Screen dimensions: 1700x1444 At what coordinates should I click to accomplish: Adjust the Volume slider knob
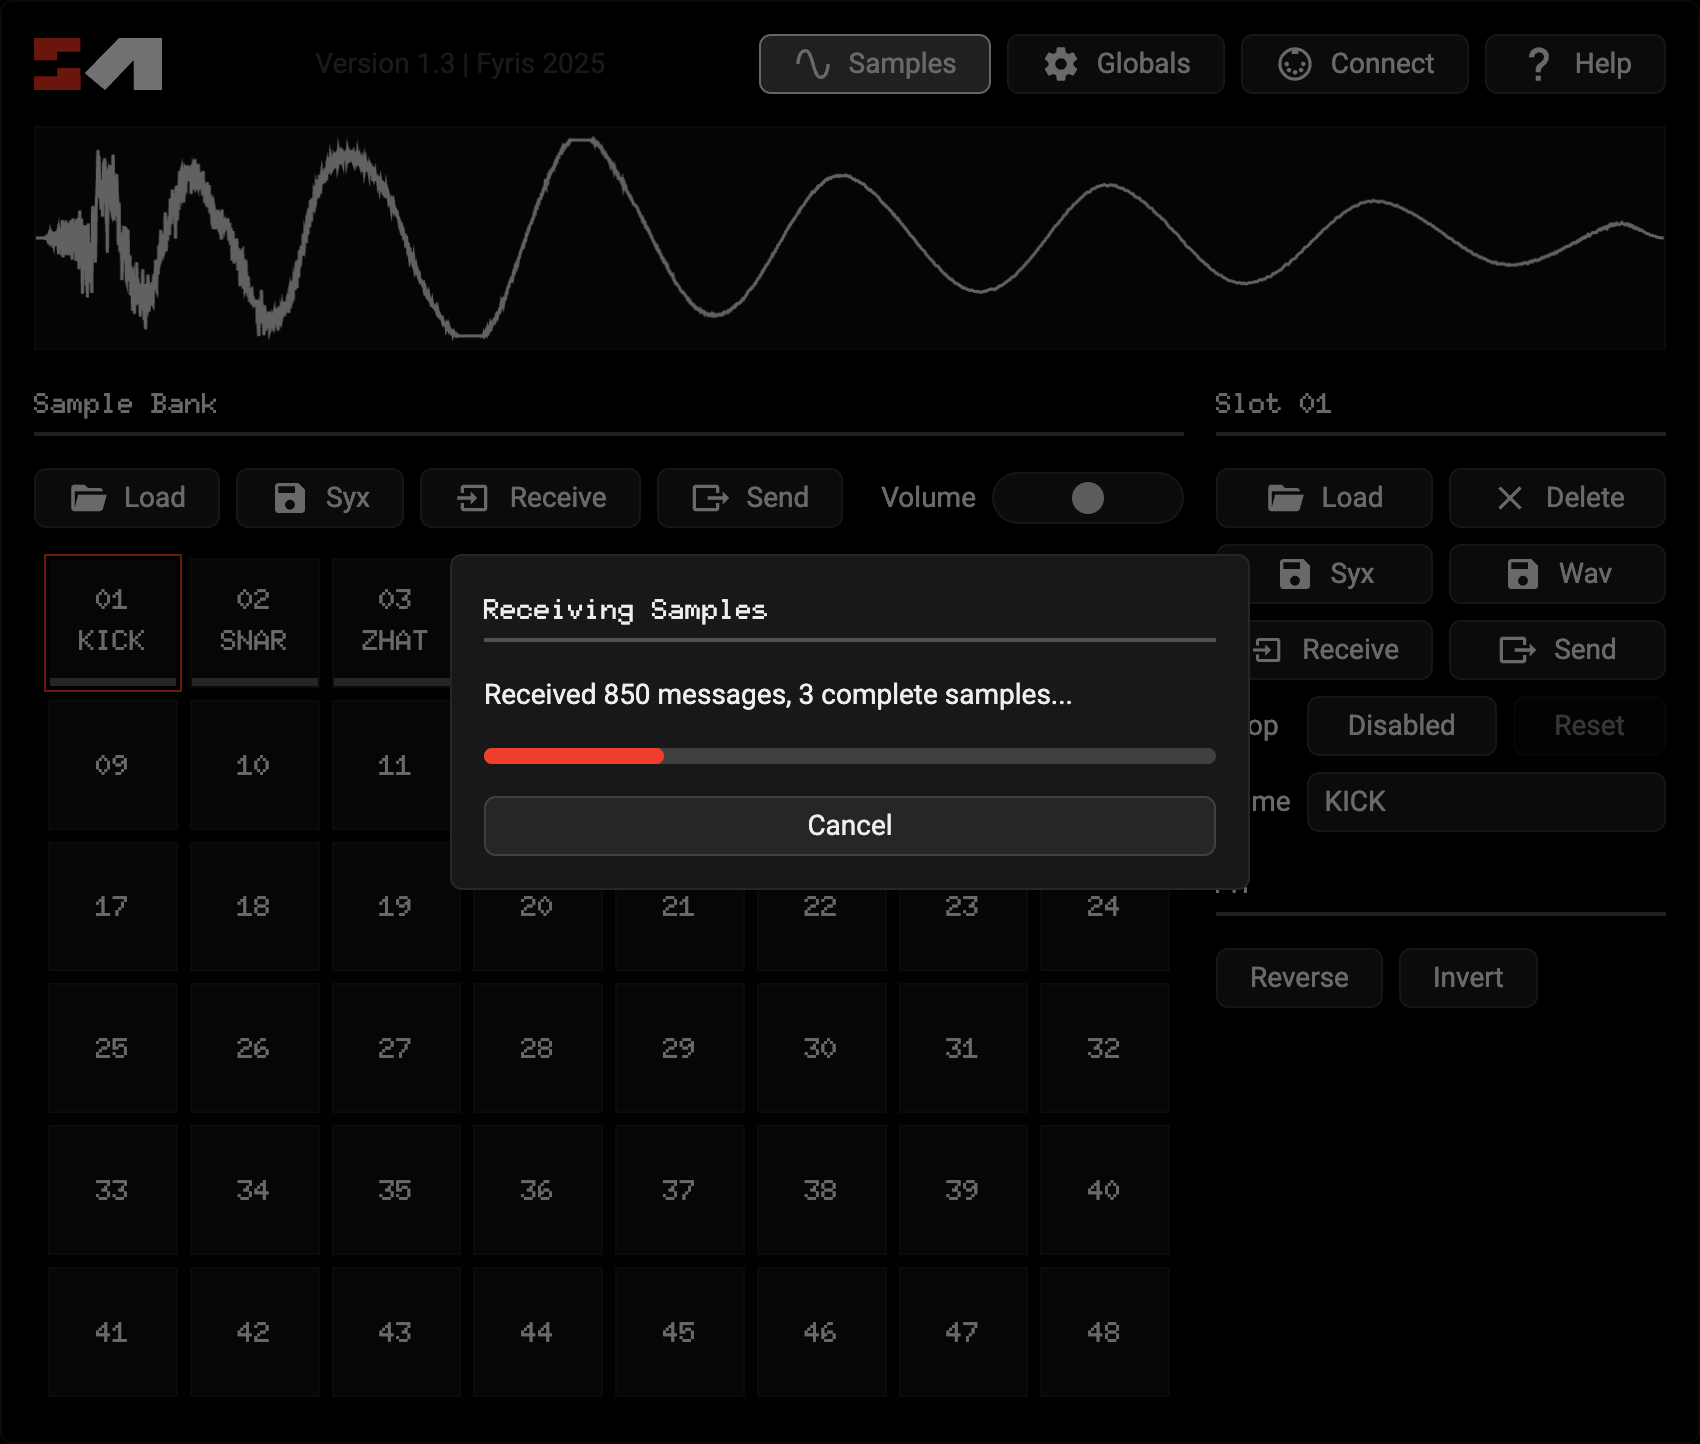click(x=1087, y=498)
